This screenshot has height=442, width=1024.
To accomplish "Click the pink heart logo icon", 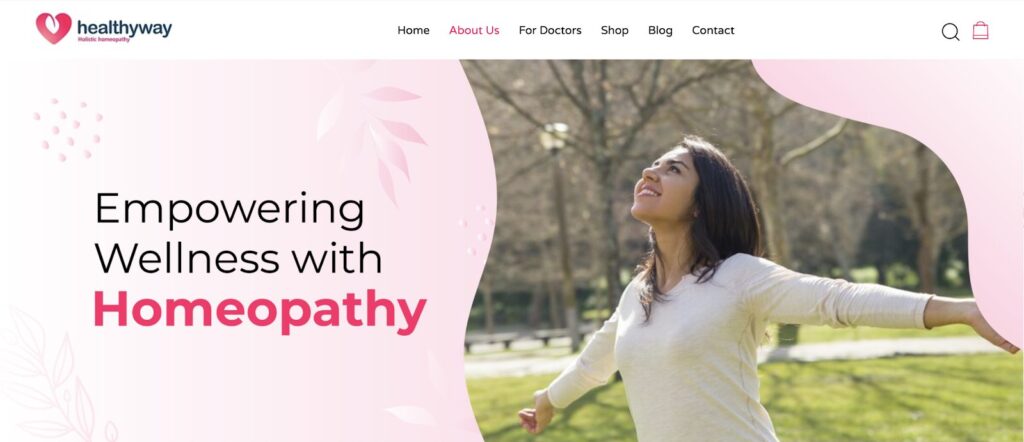I will [54, 28].
